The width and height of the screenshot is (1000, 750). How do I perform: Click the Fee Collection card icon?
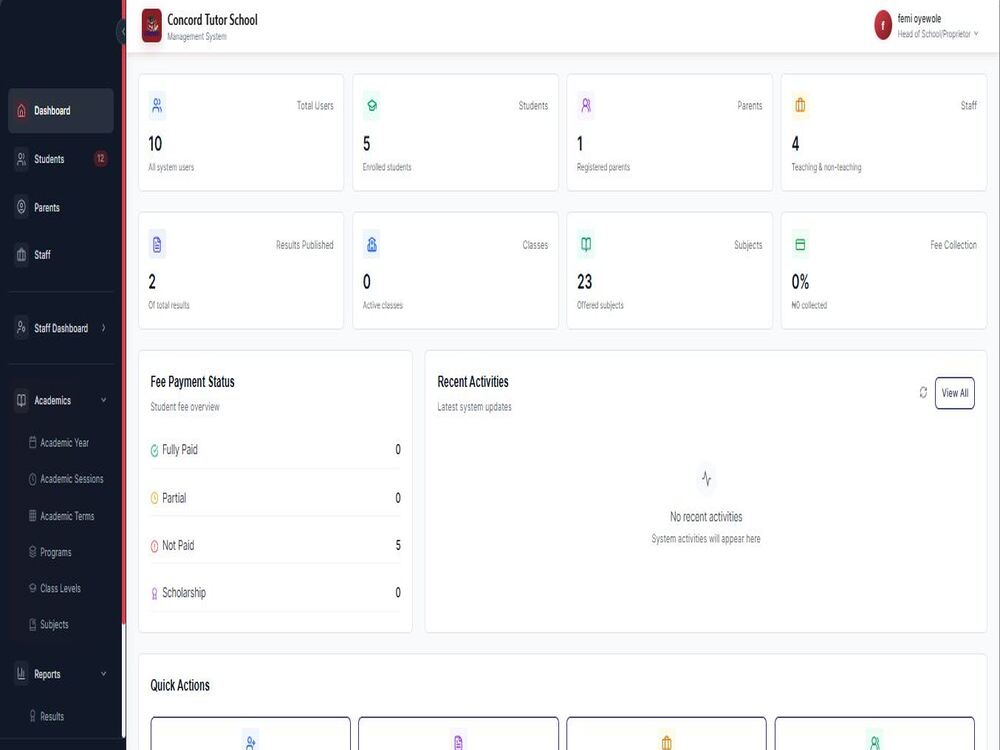coord(800,244)
